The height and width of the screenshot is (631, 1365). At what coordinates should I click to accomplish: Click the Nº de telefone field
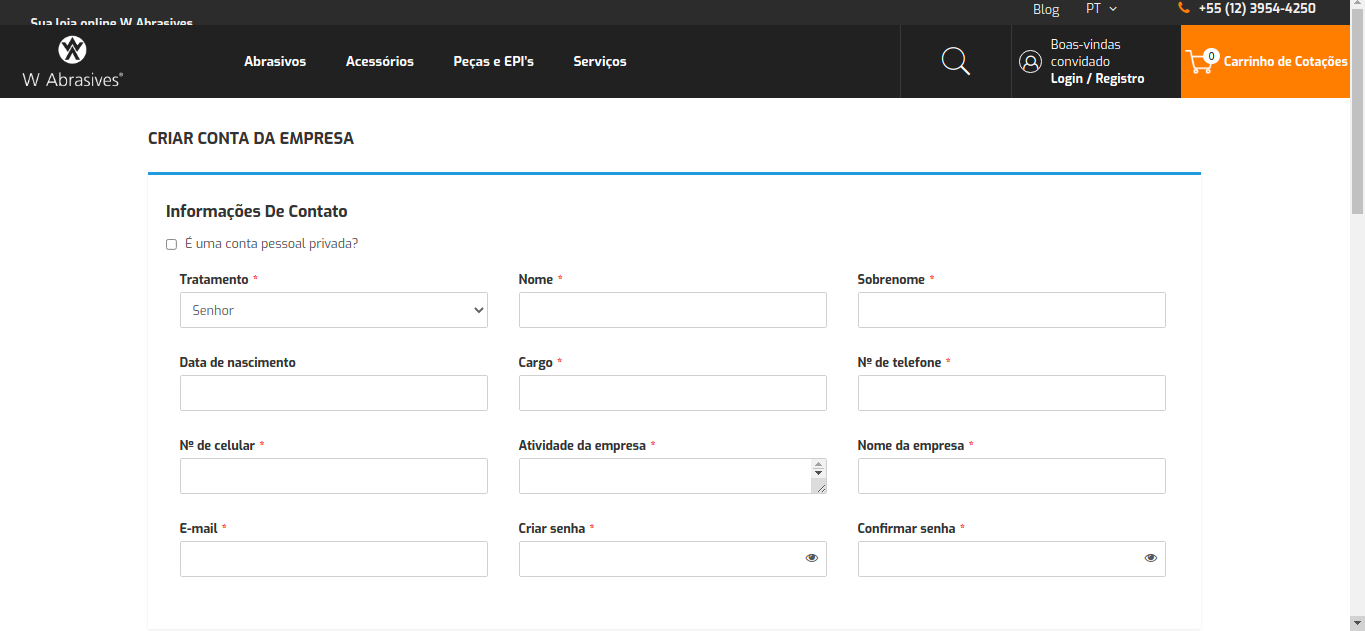[x=1012, y=393]
